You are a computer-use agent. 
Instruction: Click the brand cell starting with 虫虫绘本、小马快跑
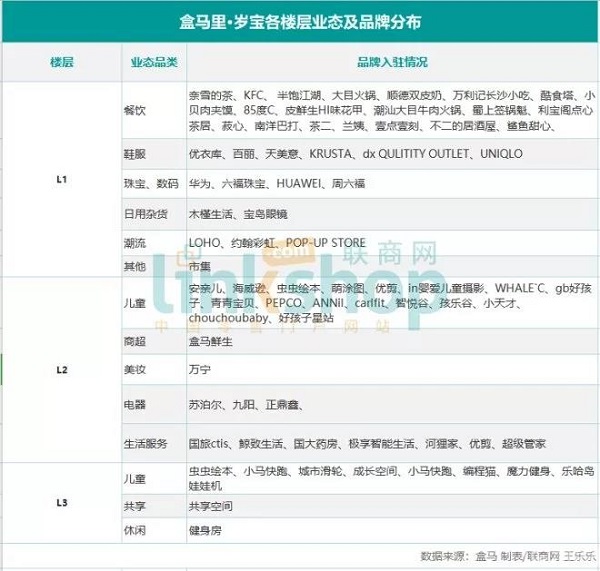392,478
